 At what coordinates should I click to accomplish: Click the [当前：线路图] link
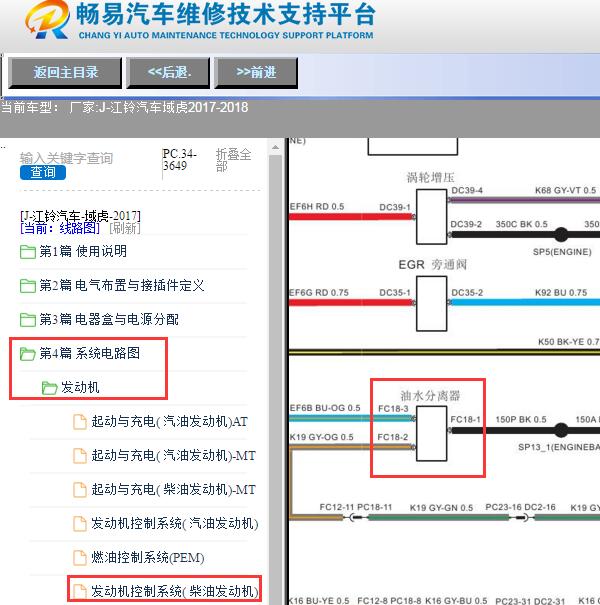(60, 228)
